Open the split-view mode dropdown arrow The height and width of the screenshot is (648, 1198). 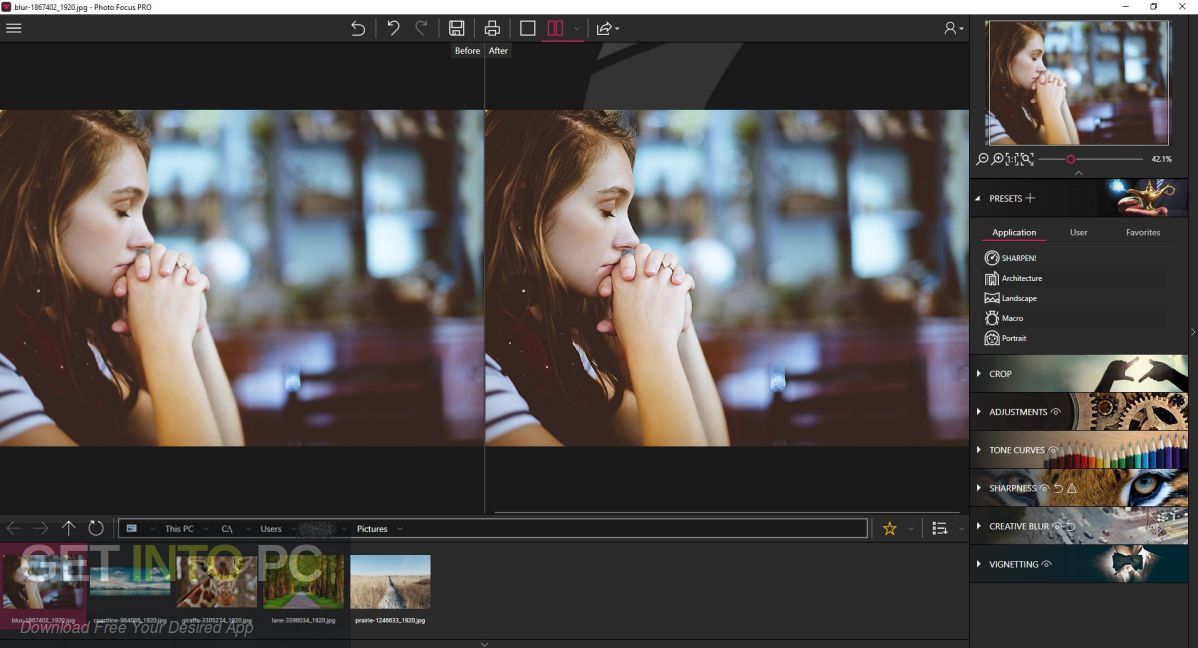click(x=576, y=28)
